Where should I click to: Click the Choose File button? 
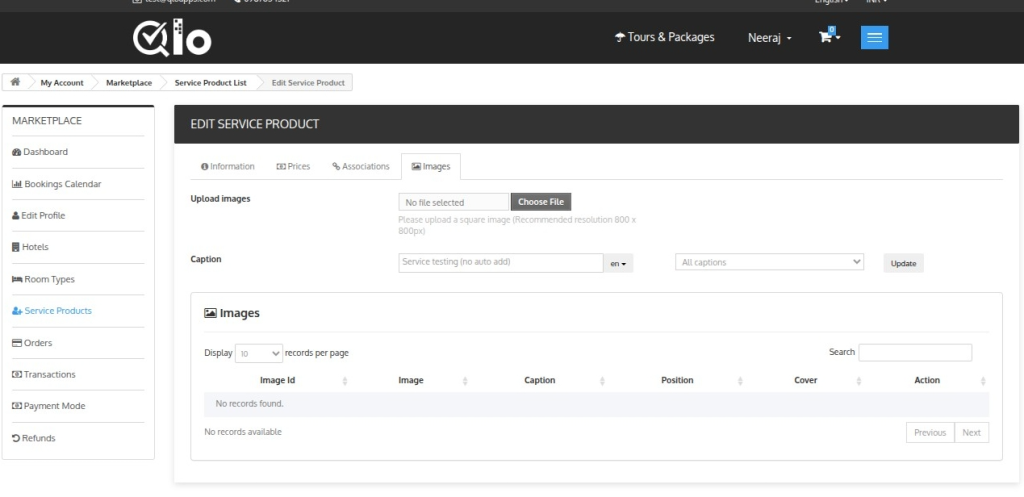pyautogui.click(x=541, y=202)
